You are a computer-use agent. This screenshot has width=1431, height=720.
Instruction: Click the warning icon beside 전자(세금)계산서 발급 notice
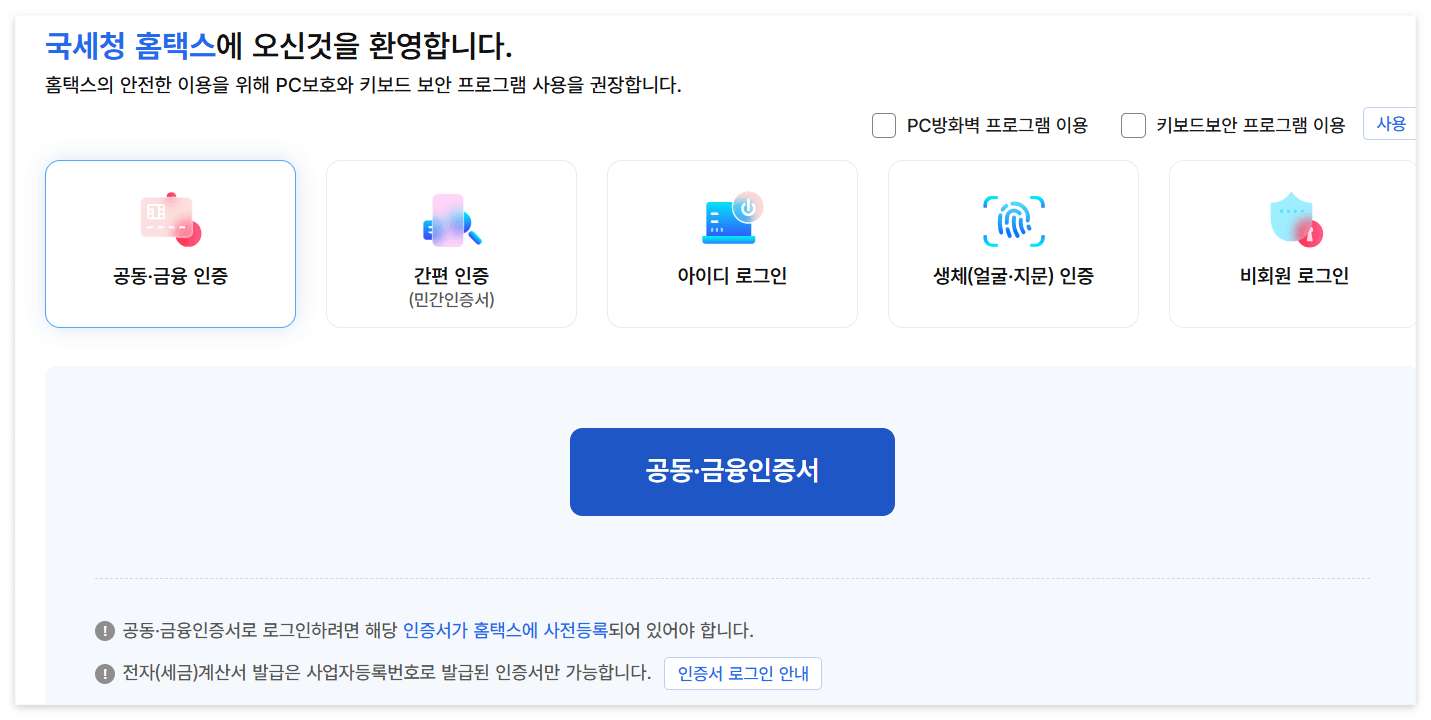[x=105, y=673]
